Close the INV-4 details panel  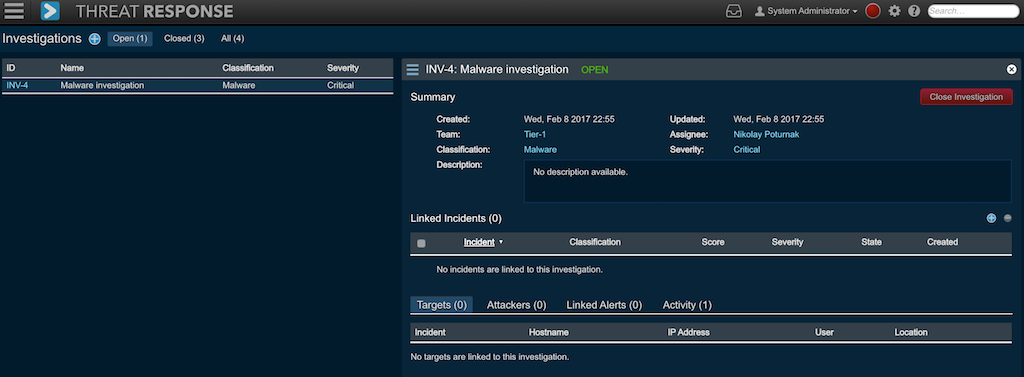coord(1012,69)
